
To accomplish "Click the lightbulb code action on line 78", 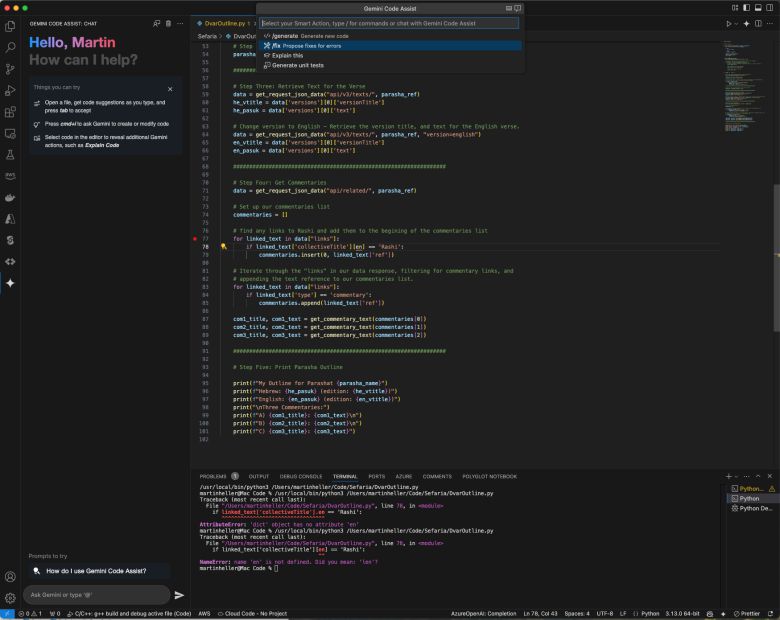I will pyautogui.click(x=223, y=246).
